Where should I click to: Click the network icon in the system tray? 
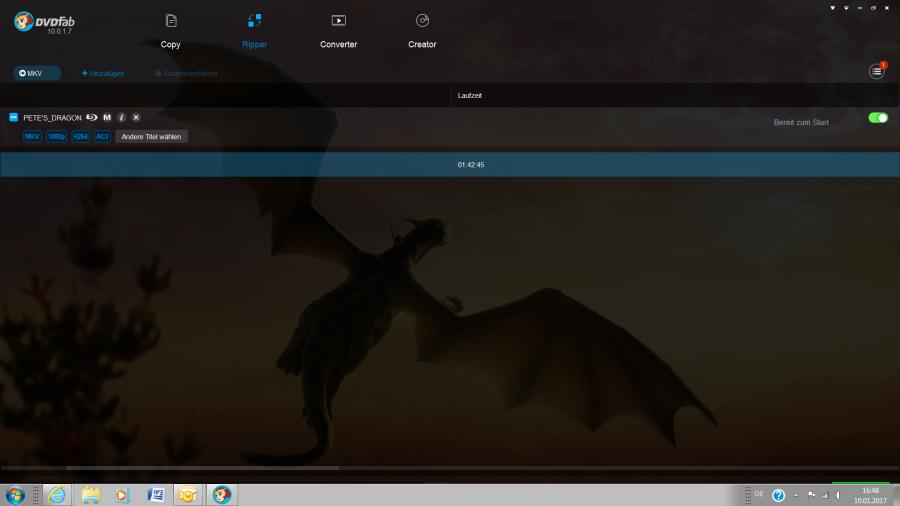pos(825,495)
